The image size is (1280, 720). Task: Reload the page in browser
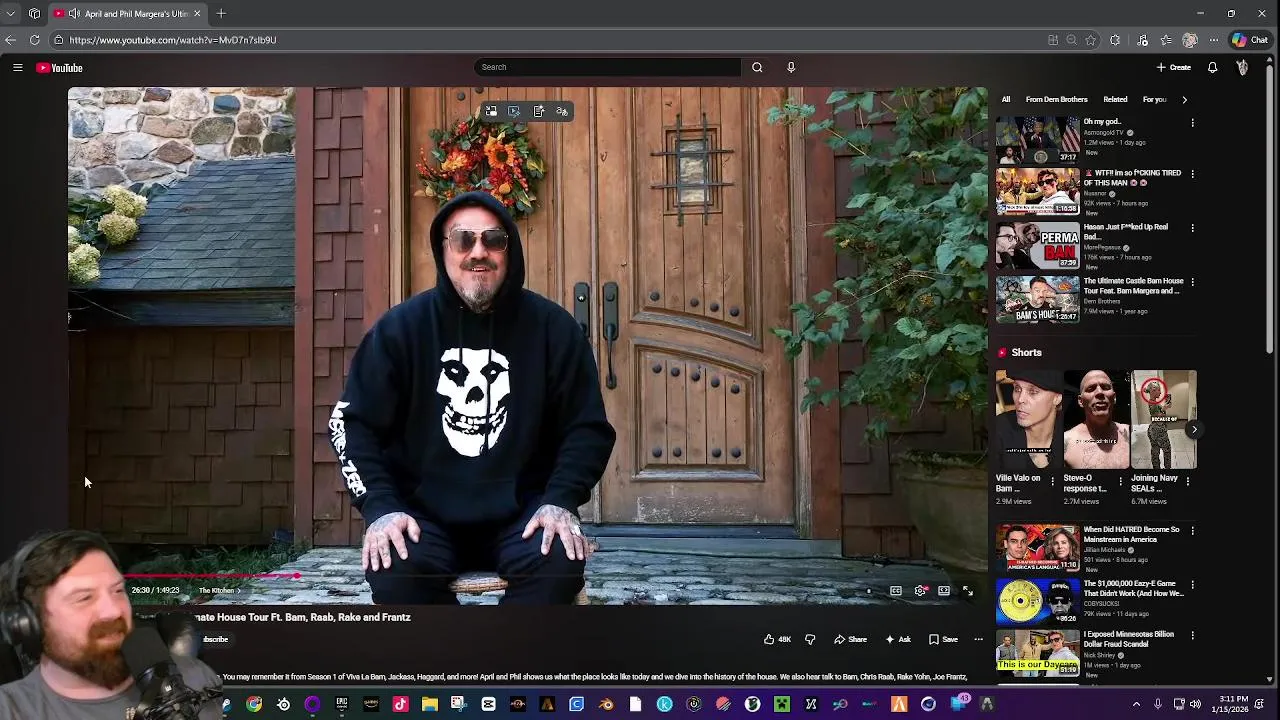[x=34, y=40]
